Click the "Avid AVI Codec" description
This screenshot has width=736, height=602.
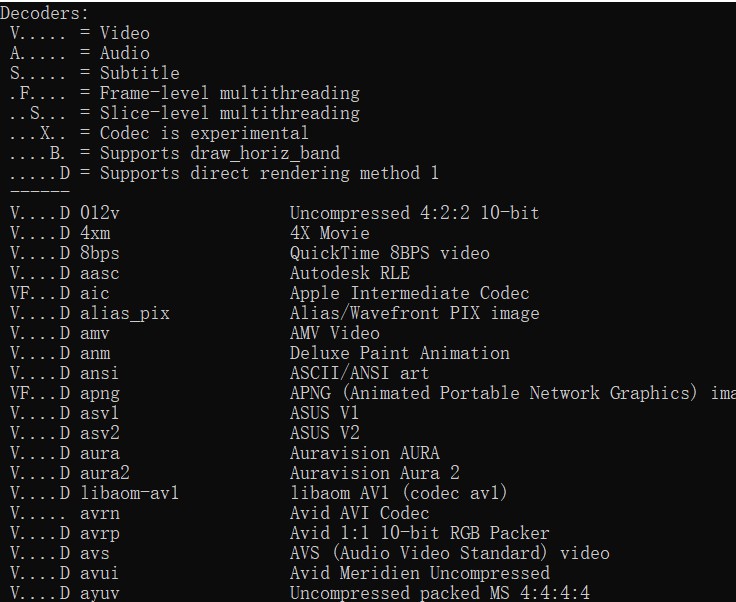pyautogui.click(x=360, y=513)
